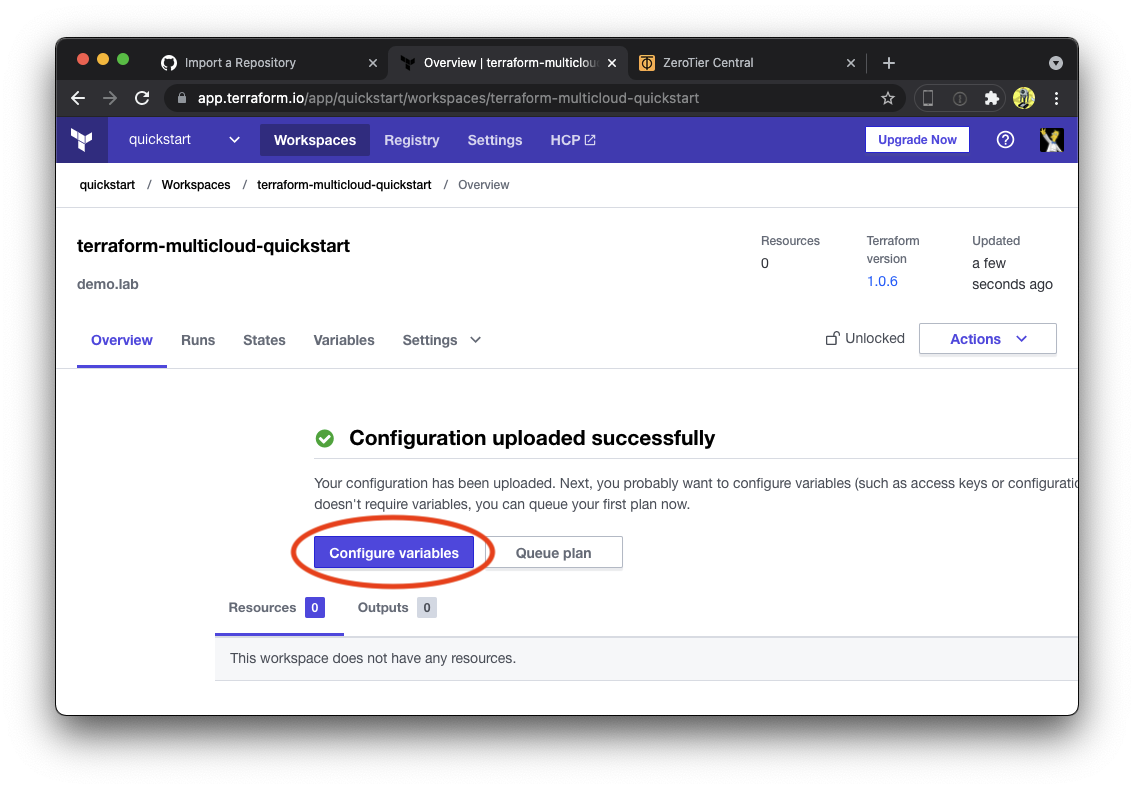Close the Terraform Overview tab
The width and height of the screenshot is (1134, 789).
[x=612, y=63]
